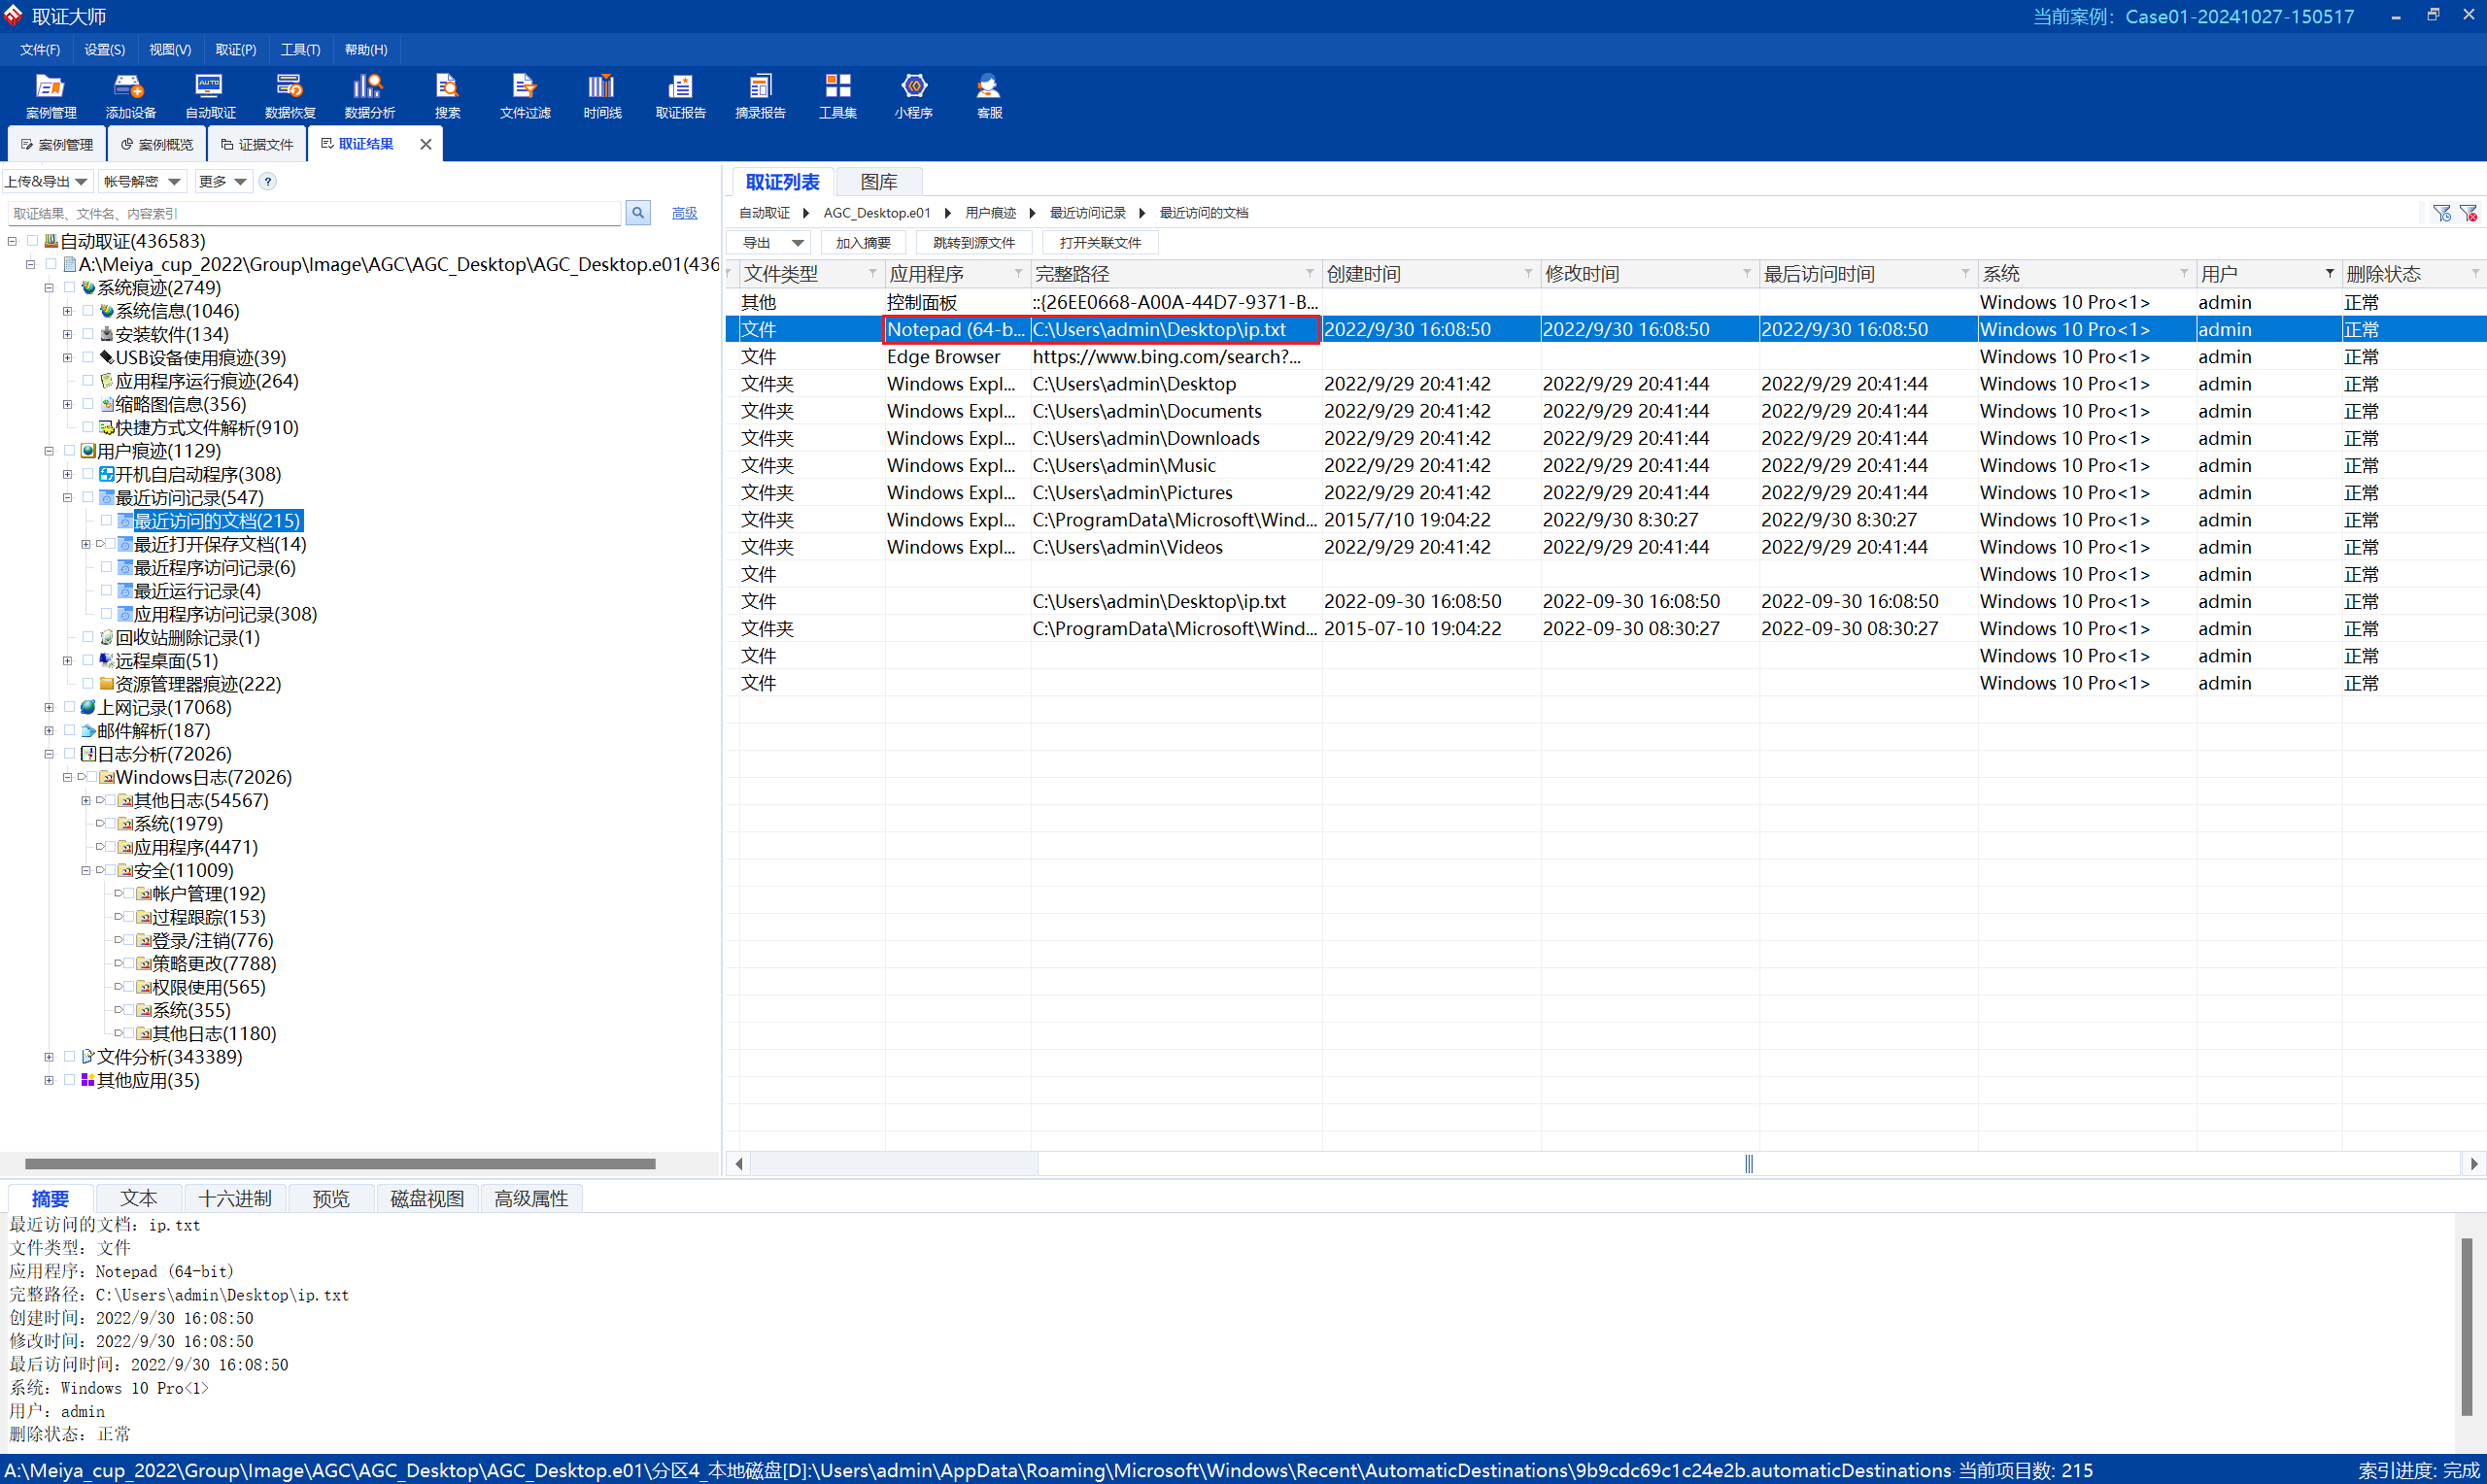Click the 加入摘要 button

click(863, 243)
